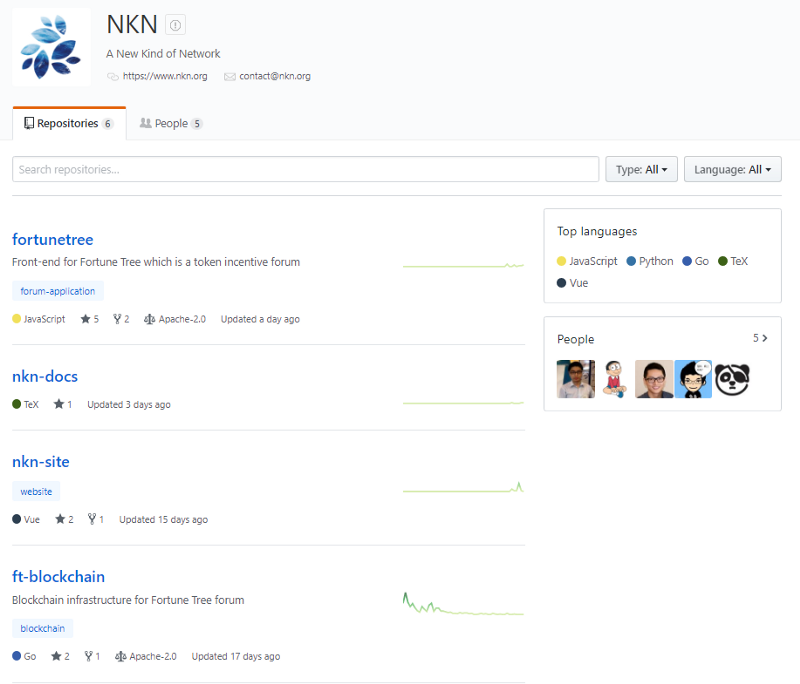Open the fortunetree repository
Viewport: 800px width, 684px height.
click(53, 239)
